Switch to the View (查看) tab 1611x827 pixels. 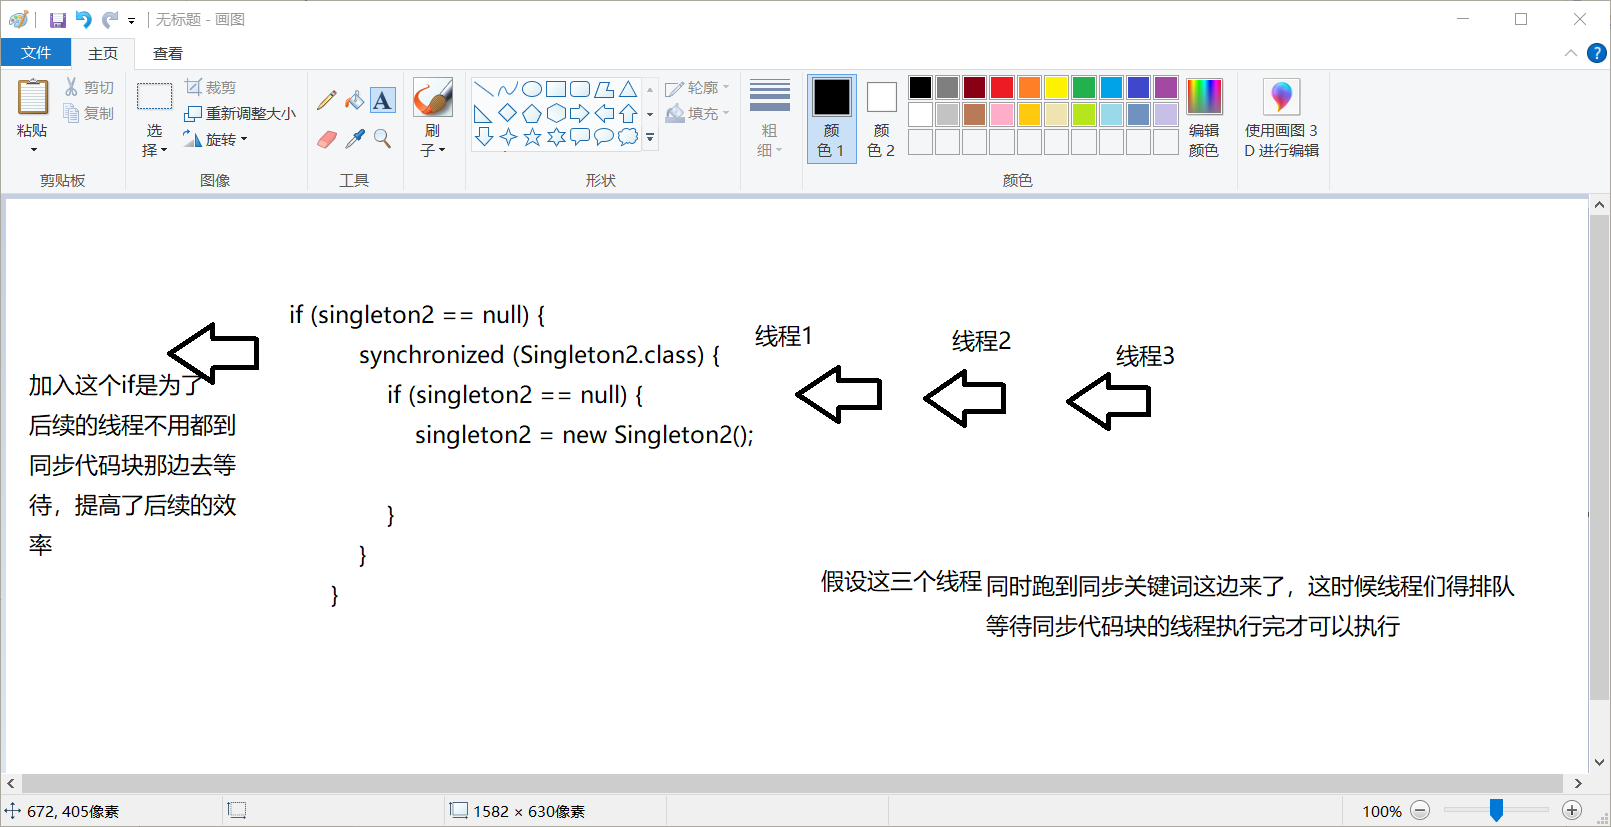click(168, 54)
